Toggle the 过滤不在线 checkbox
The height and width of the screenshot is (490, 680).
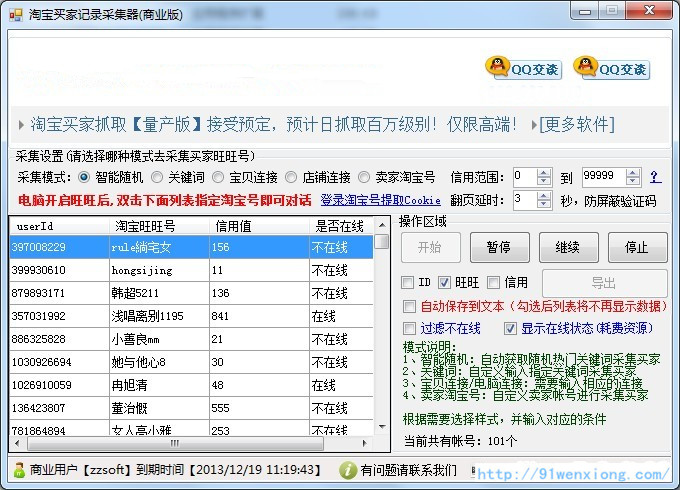408,328
